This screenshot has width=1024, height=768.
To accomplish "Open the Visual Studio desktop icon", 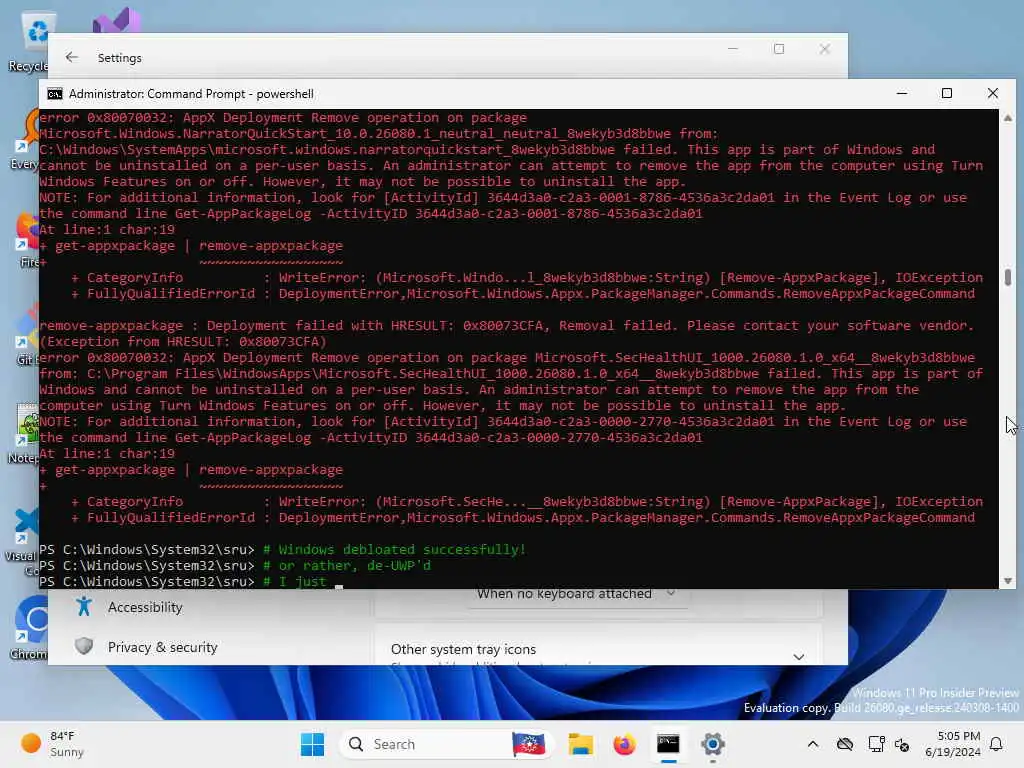I will (116, 21).
